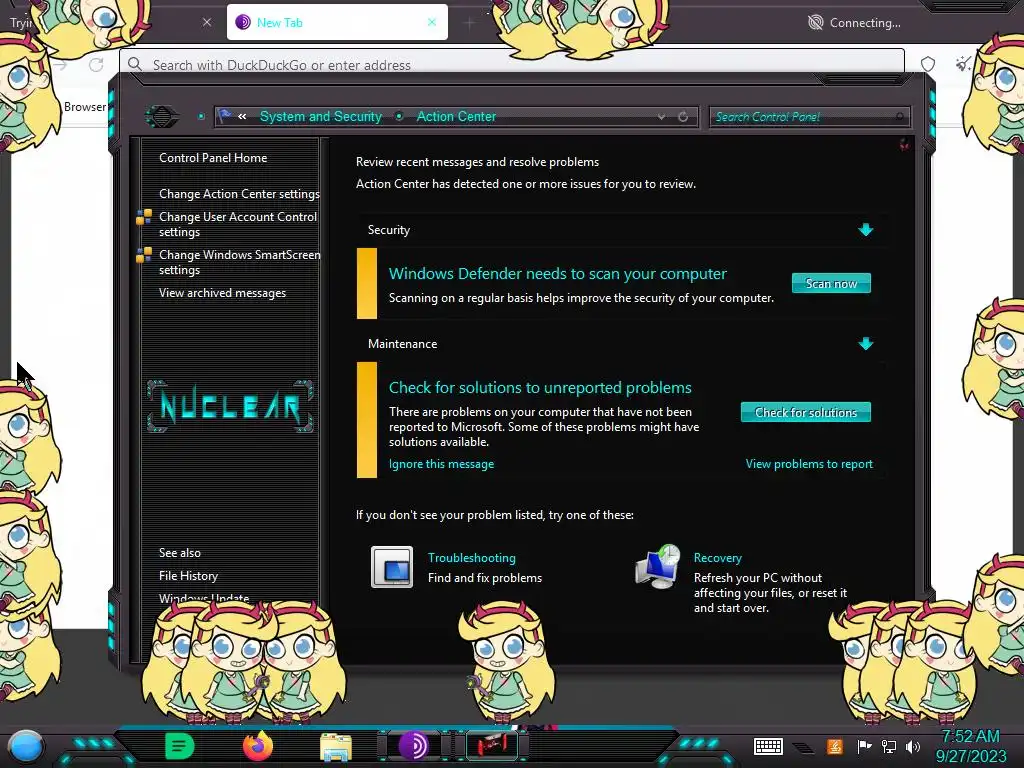Open File History under See also
Viewport: 1024px width, 768px height.
(188, 575)
